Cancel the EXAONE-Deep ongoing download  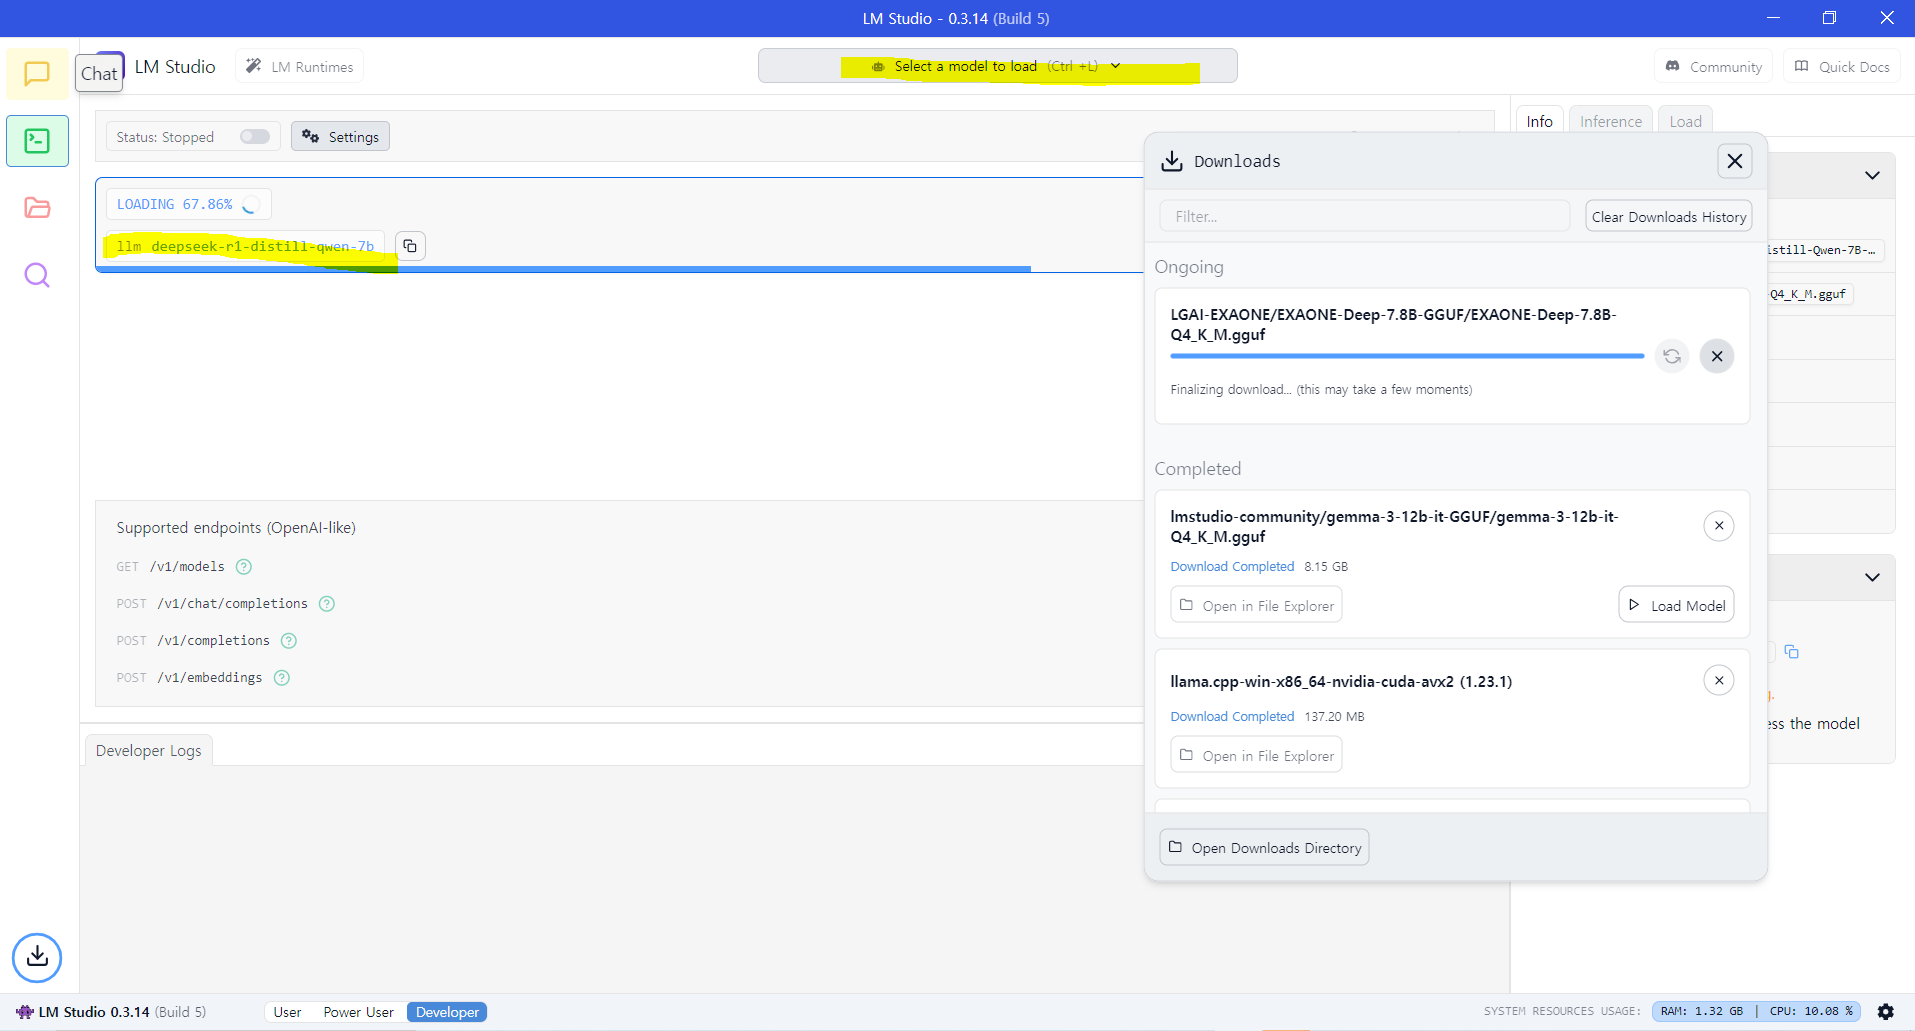tap(1717, 356)
